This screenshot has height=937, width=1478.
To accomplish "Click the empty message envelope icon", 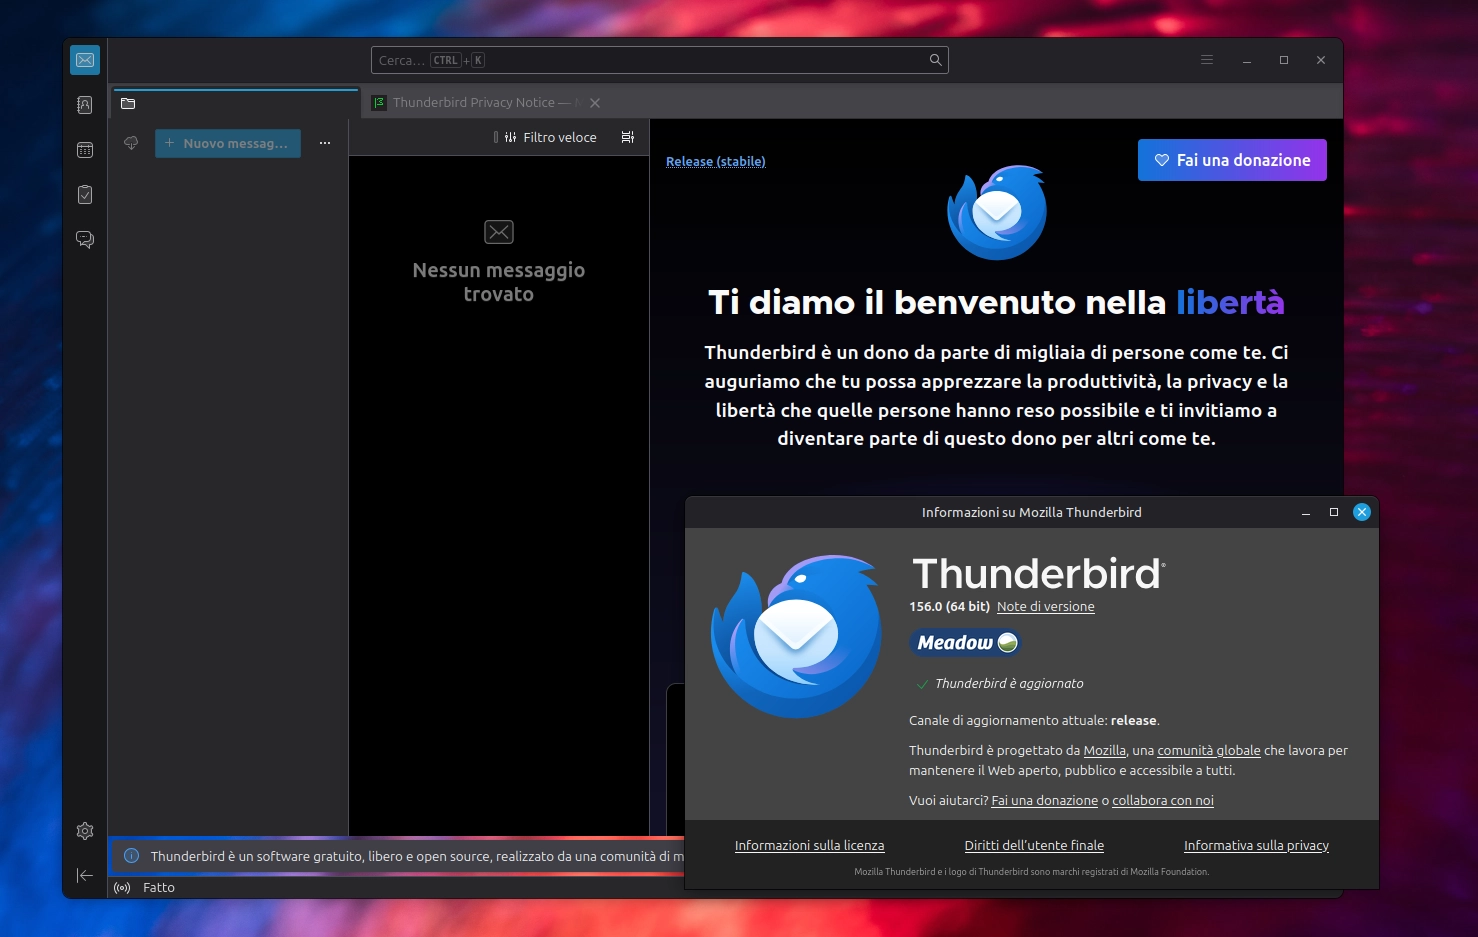I will [499, 232].
